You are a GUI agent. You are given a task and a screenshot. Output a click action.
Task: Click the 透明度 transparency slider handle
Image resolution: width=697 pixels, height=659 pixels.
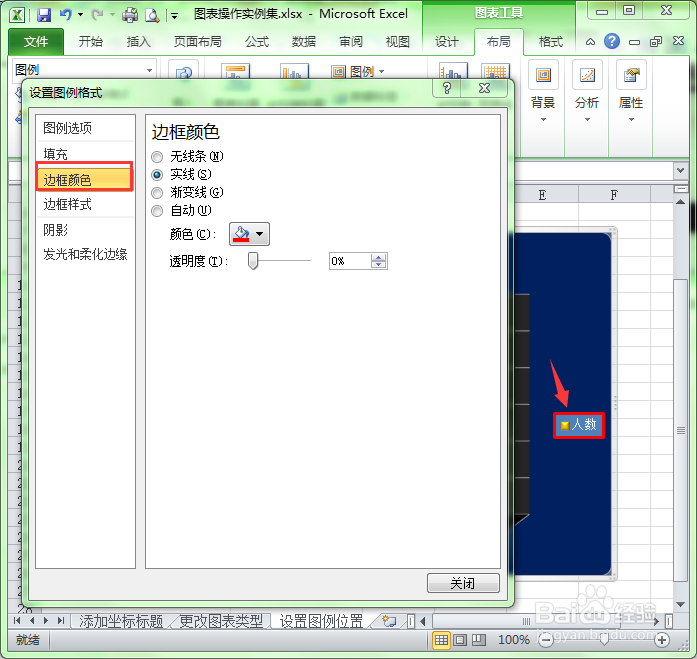tap(253, 261)
